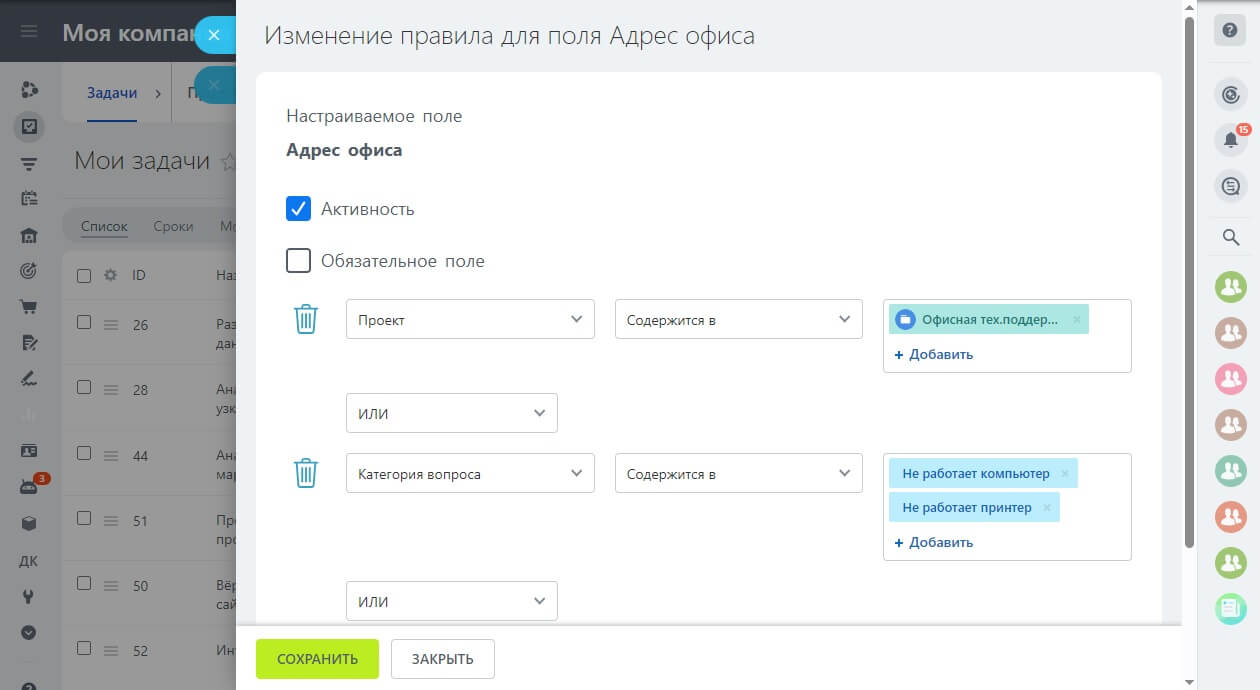Click the ЗАКРЫТЬ button
Screen dimensions: 1260x690
coord(442,659)
